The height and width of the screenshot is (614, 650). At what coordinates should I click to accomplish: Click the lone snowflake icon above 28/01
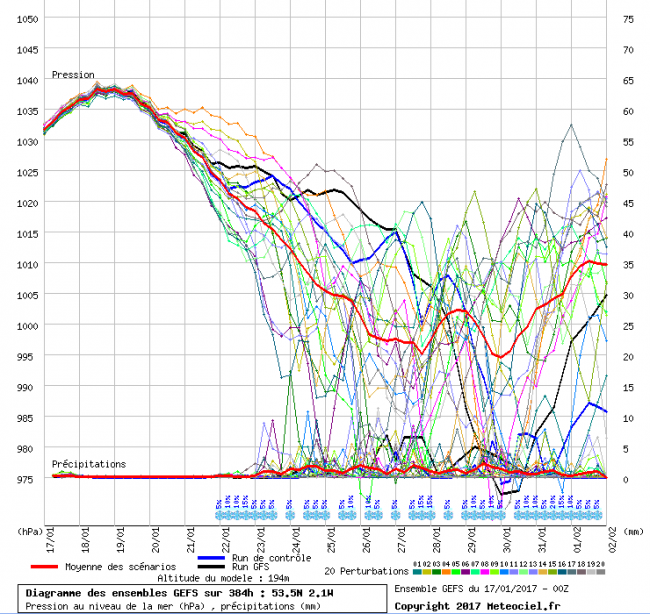(x=448, y=515)
